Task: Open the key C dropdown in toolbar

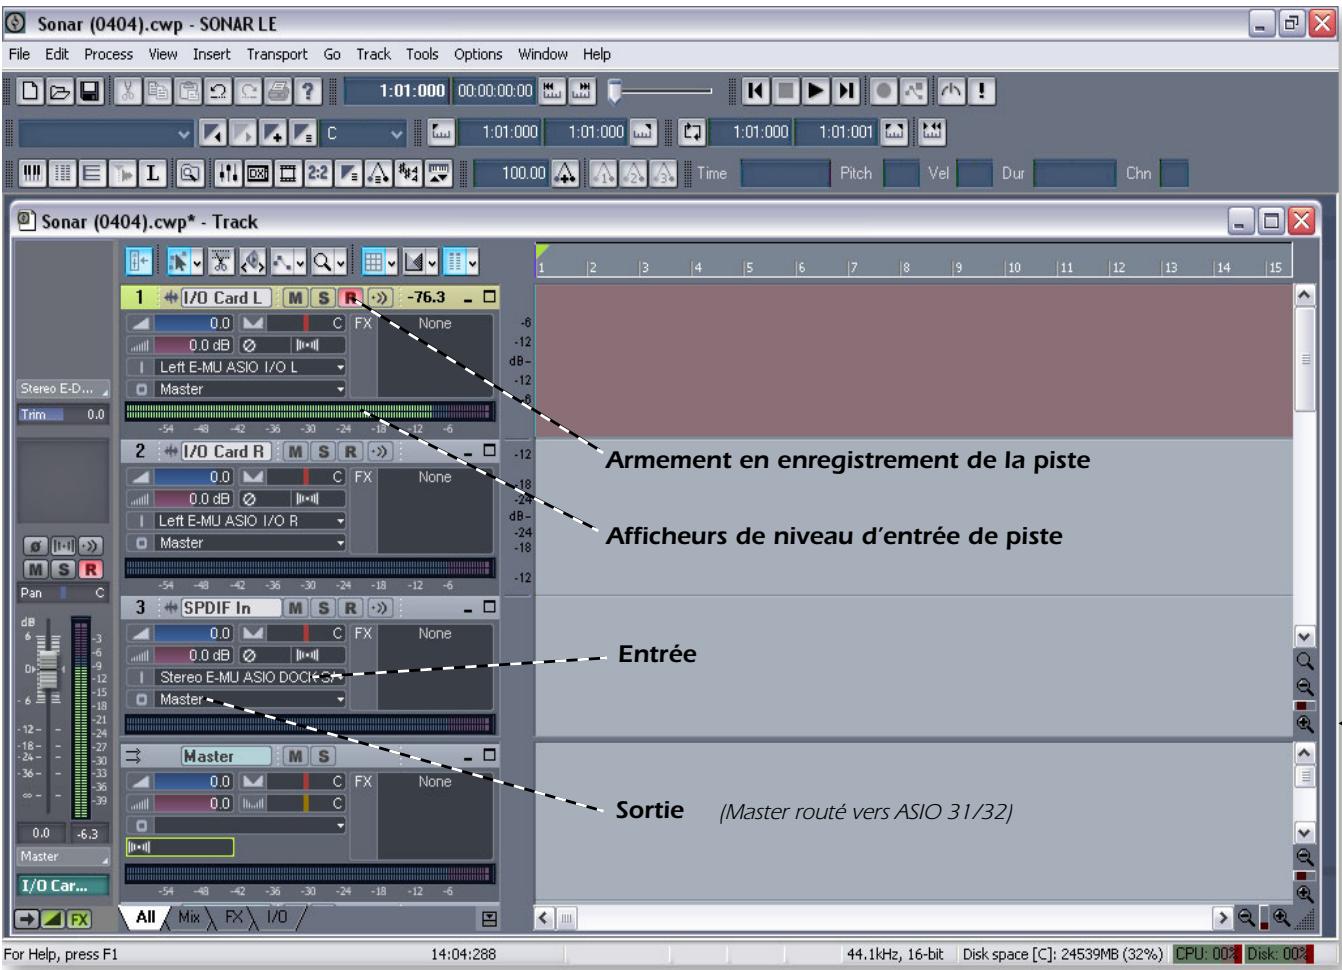Action: point(364,132)
